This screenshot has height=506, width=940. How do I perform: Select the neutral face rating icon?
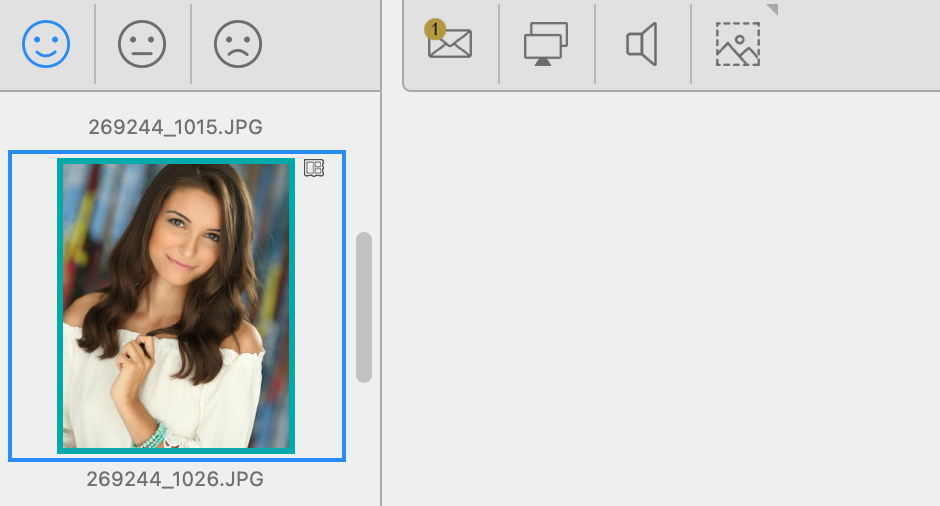[142, 45]
